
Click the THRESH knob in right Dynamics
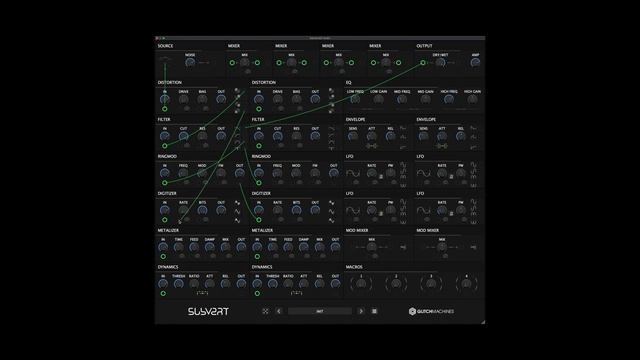(273, 283)
